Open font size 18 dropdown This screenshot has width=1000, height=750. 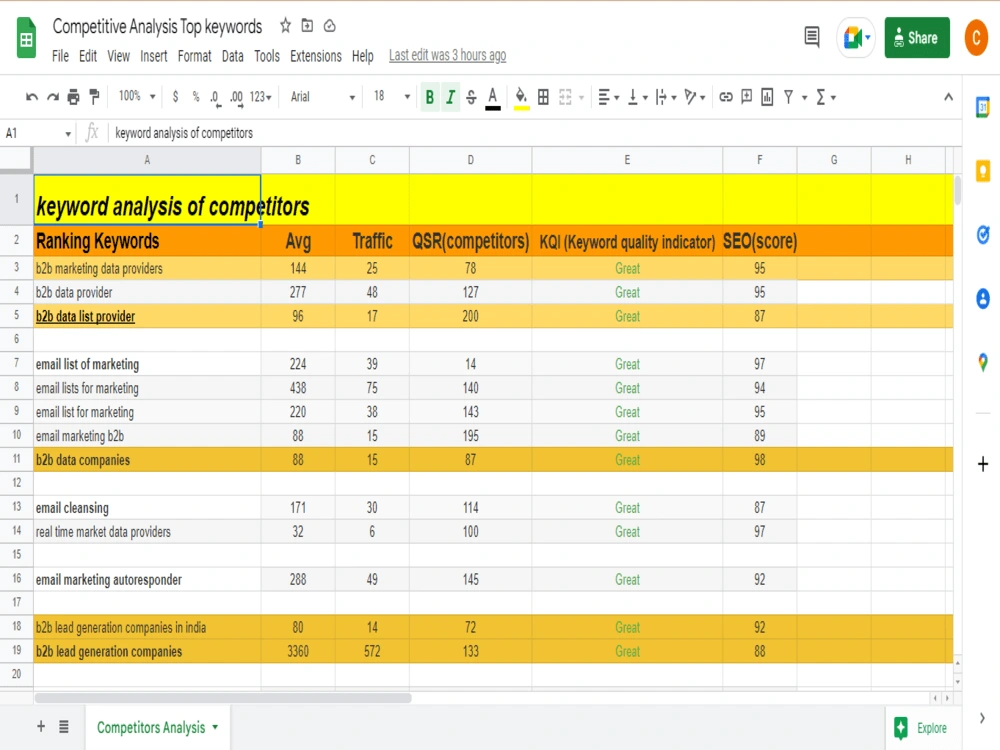click(392, 96)
